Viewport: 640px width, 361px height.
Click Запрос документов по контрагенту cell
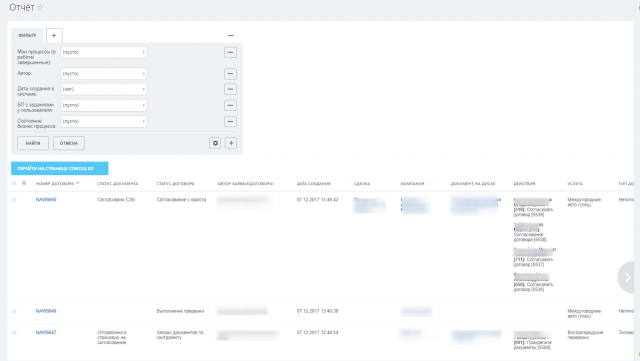180,335
